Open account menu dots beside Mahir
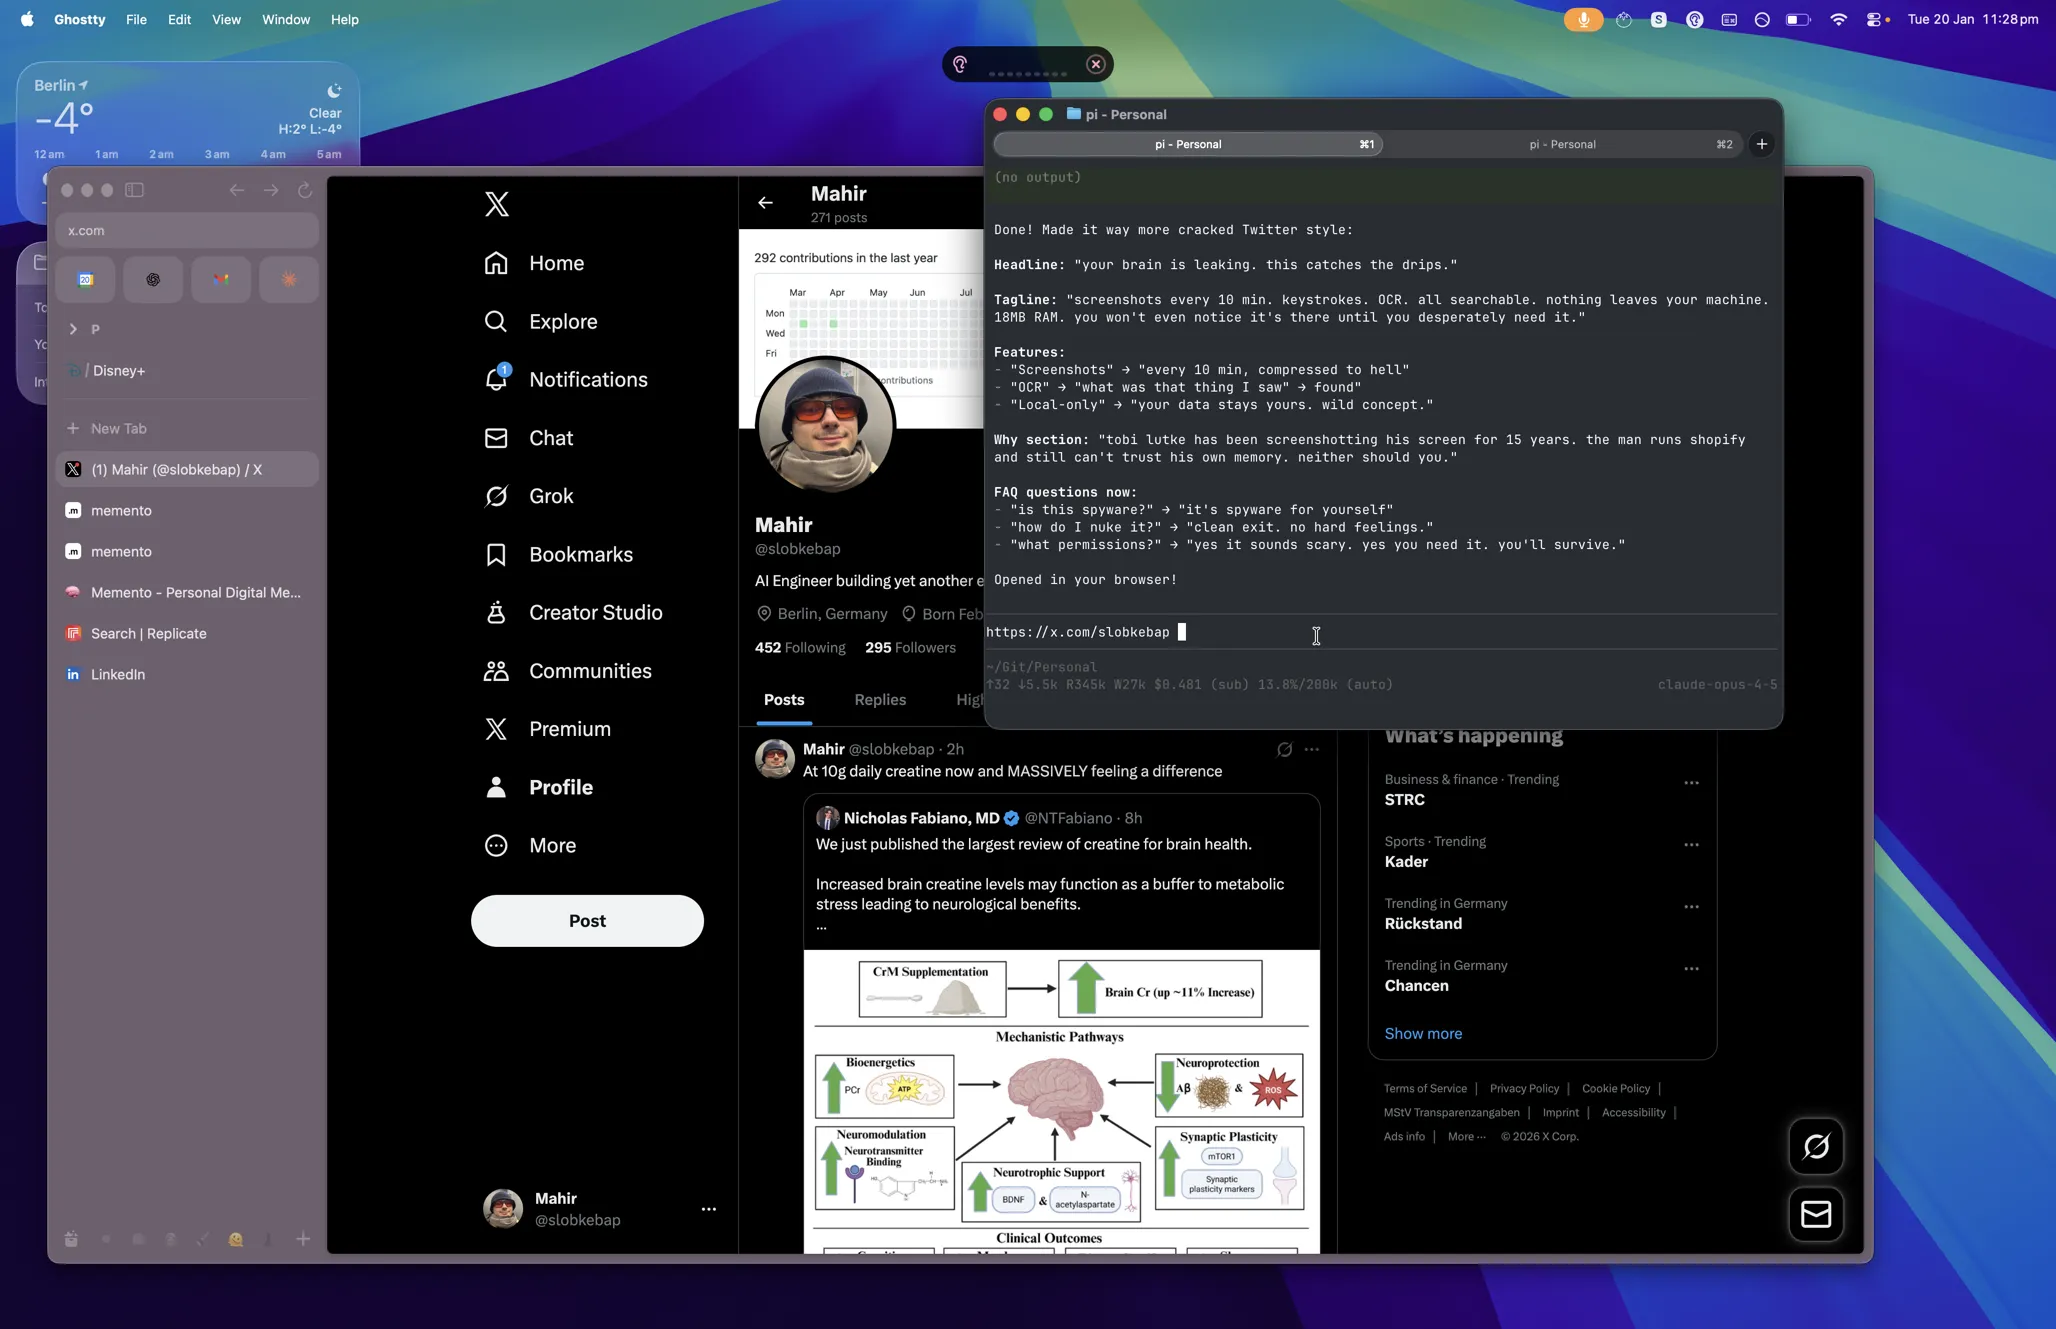 708,1209
